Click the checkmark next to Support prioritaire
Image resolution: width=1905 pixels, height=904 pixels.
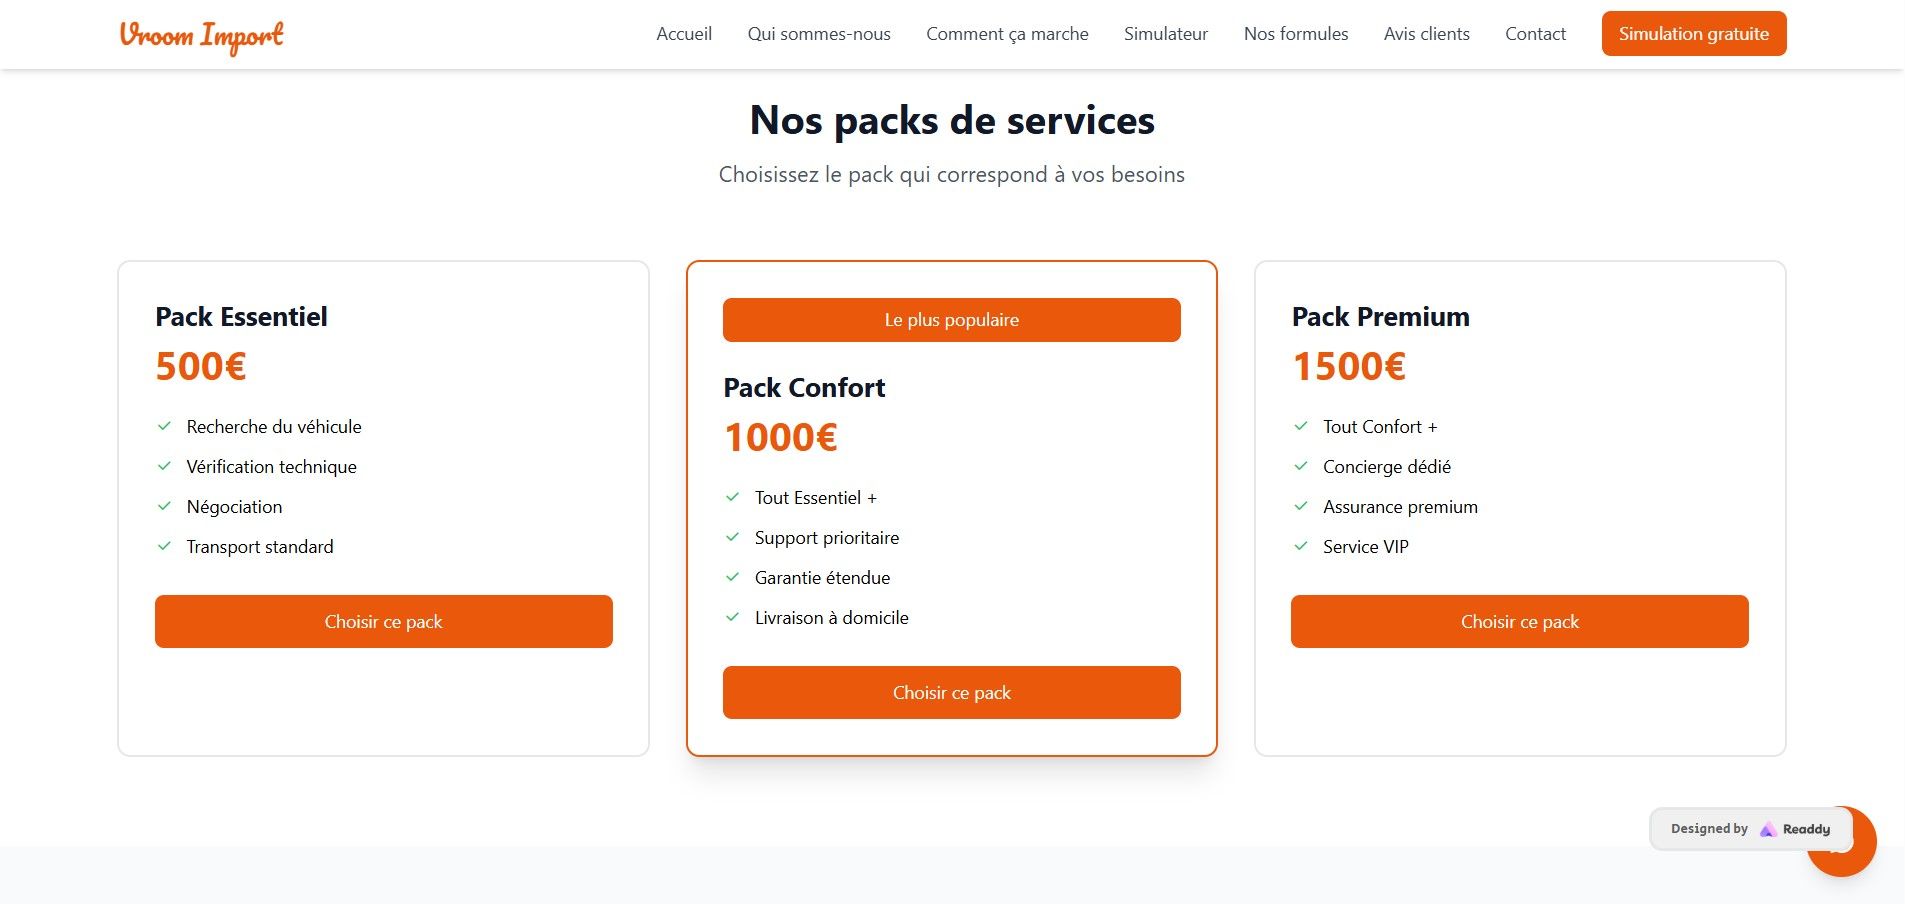pyautogui.click(x=733, y=537)
